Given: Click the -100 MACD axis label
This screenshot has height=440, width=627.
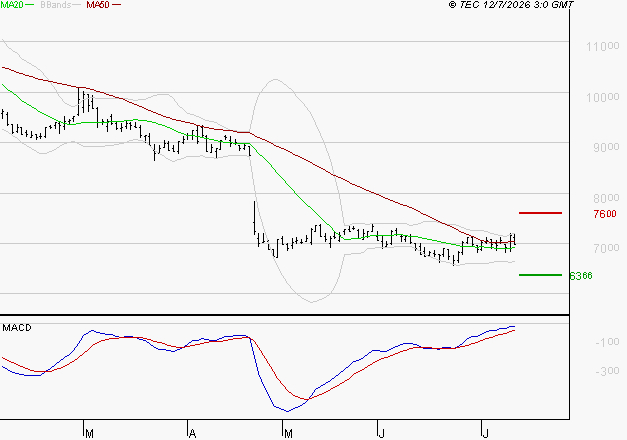Looking at the screenshot, I should click(607, 342).
